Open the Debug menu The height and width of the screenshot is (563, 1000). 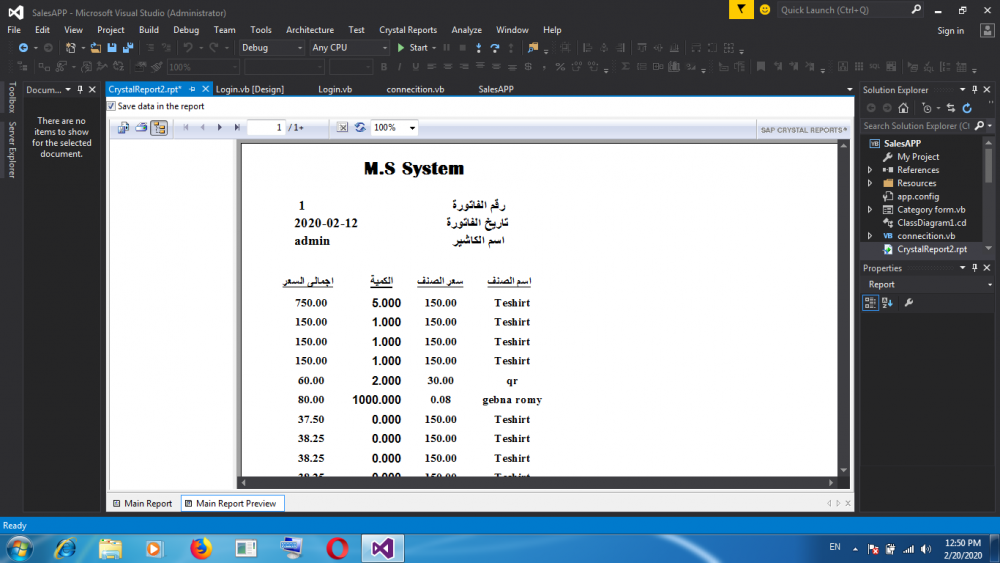pos(186,30)
